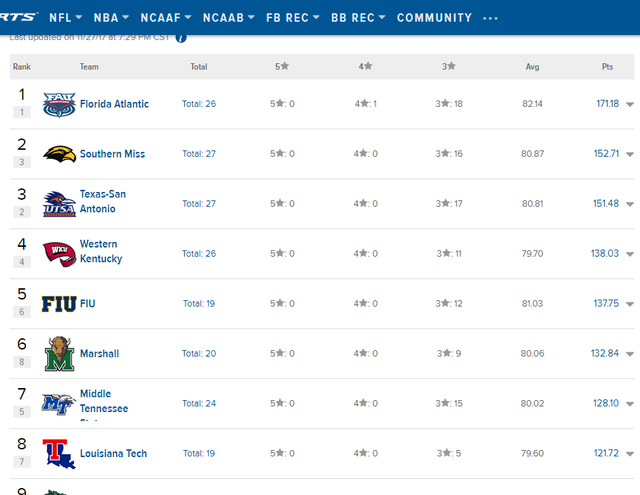The image size is (640, 495).
Task: Open Western Kentucky team link
Action: point(101,251)
